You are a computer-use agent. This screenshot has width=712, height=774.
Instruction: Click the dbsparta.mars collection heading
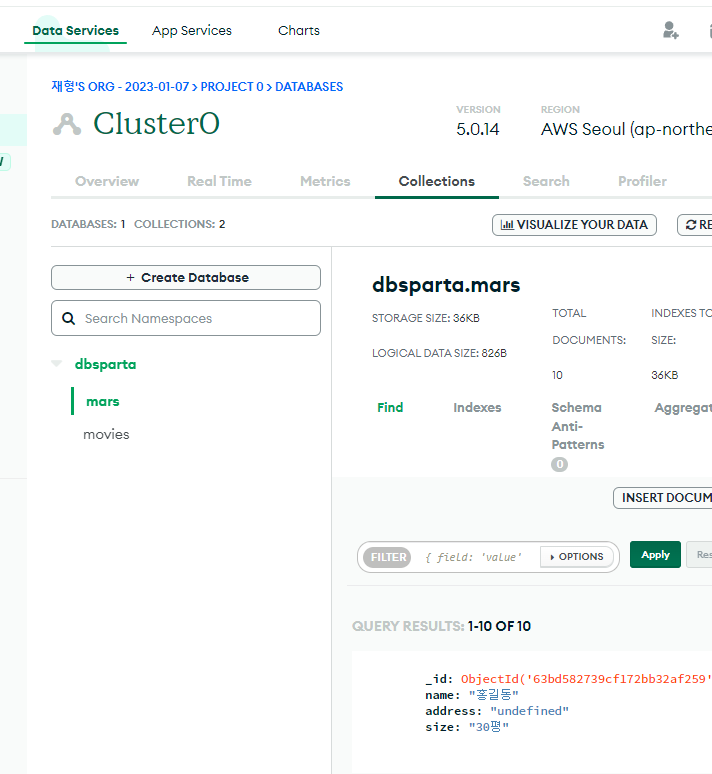click(446, 285)
